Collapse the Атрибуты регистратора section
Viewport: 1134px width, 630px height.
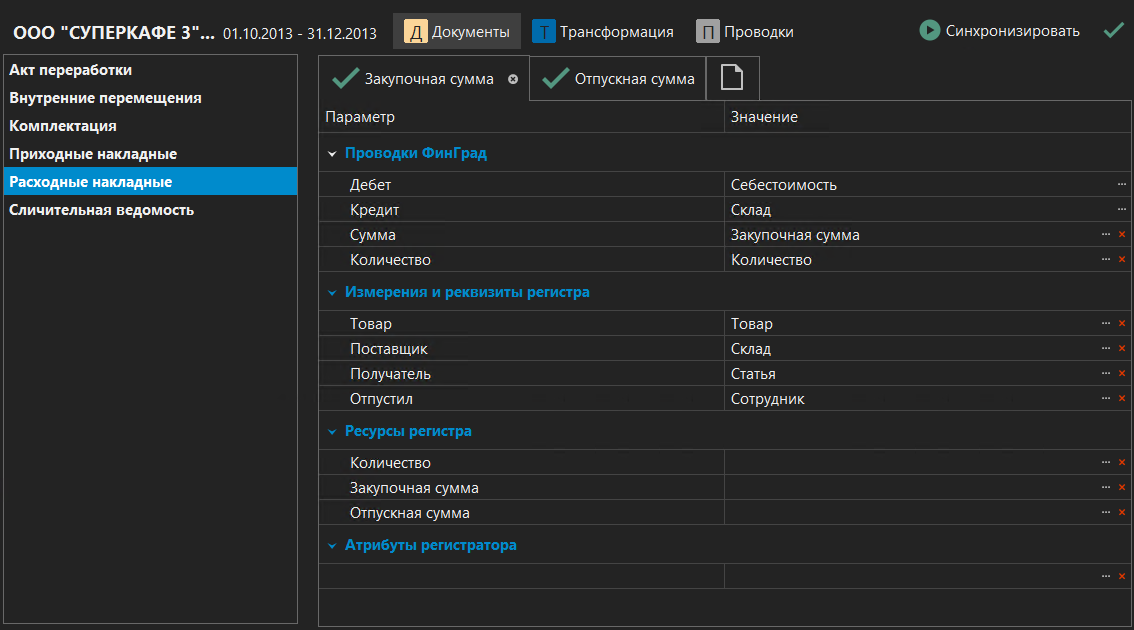pos(332,546)
